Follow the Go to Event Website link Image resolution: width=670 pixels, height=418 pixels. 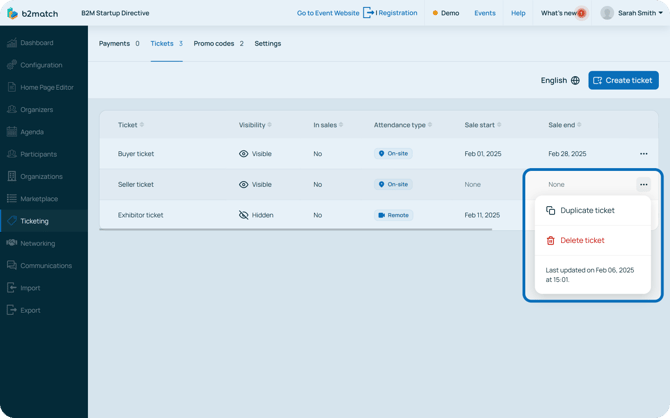[x=328, y=13]
